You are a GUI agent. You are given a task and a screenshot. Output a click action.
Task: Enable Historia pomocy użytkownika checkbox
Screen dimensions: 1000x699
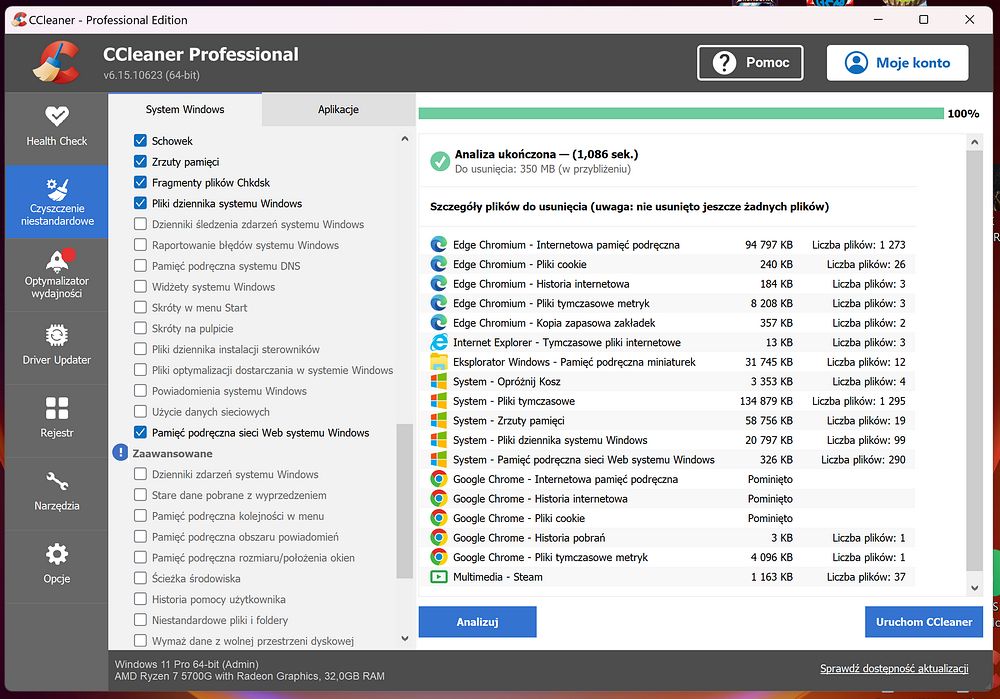[x=140, y=599]
